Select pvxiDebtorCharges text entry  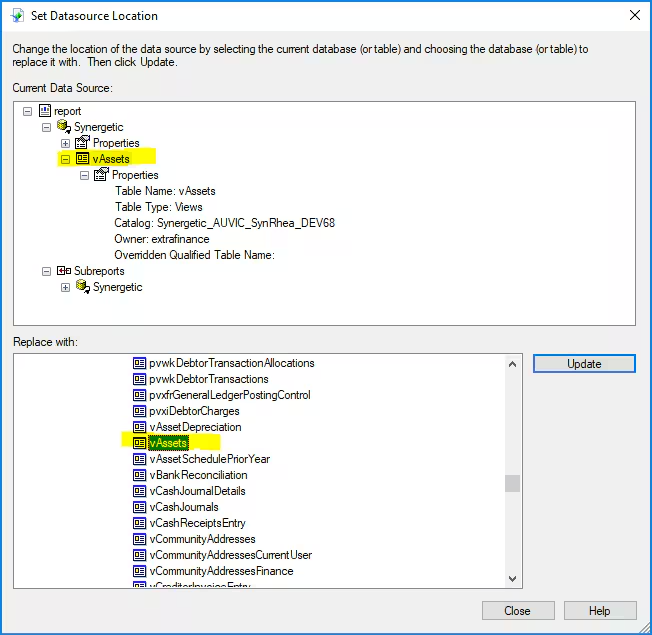[194, 411]
